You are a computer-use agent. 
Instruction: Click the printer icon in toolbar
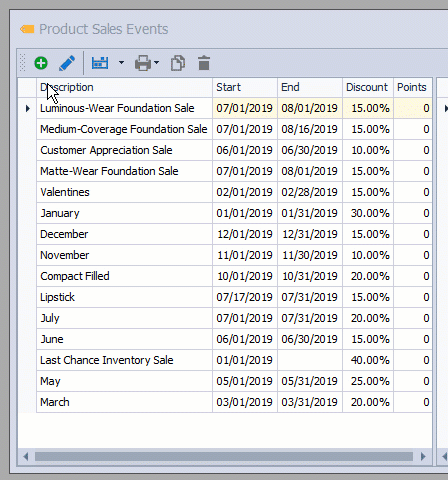[x=143, y=63]
